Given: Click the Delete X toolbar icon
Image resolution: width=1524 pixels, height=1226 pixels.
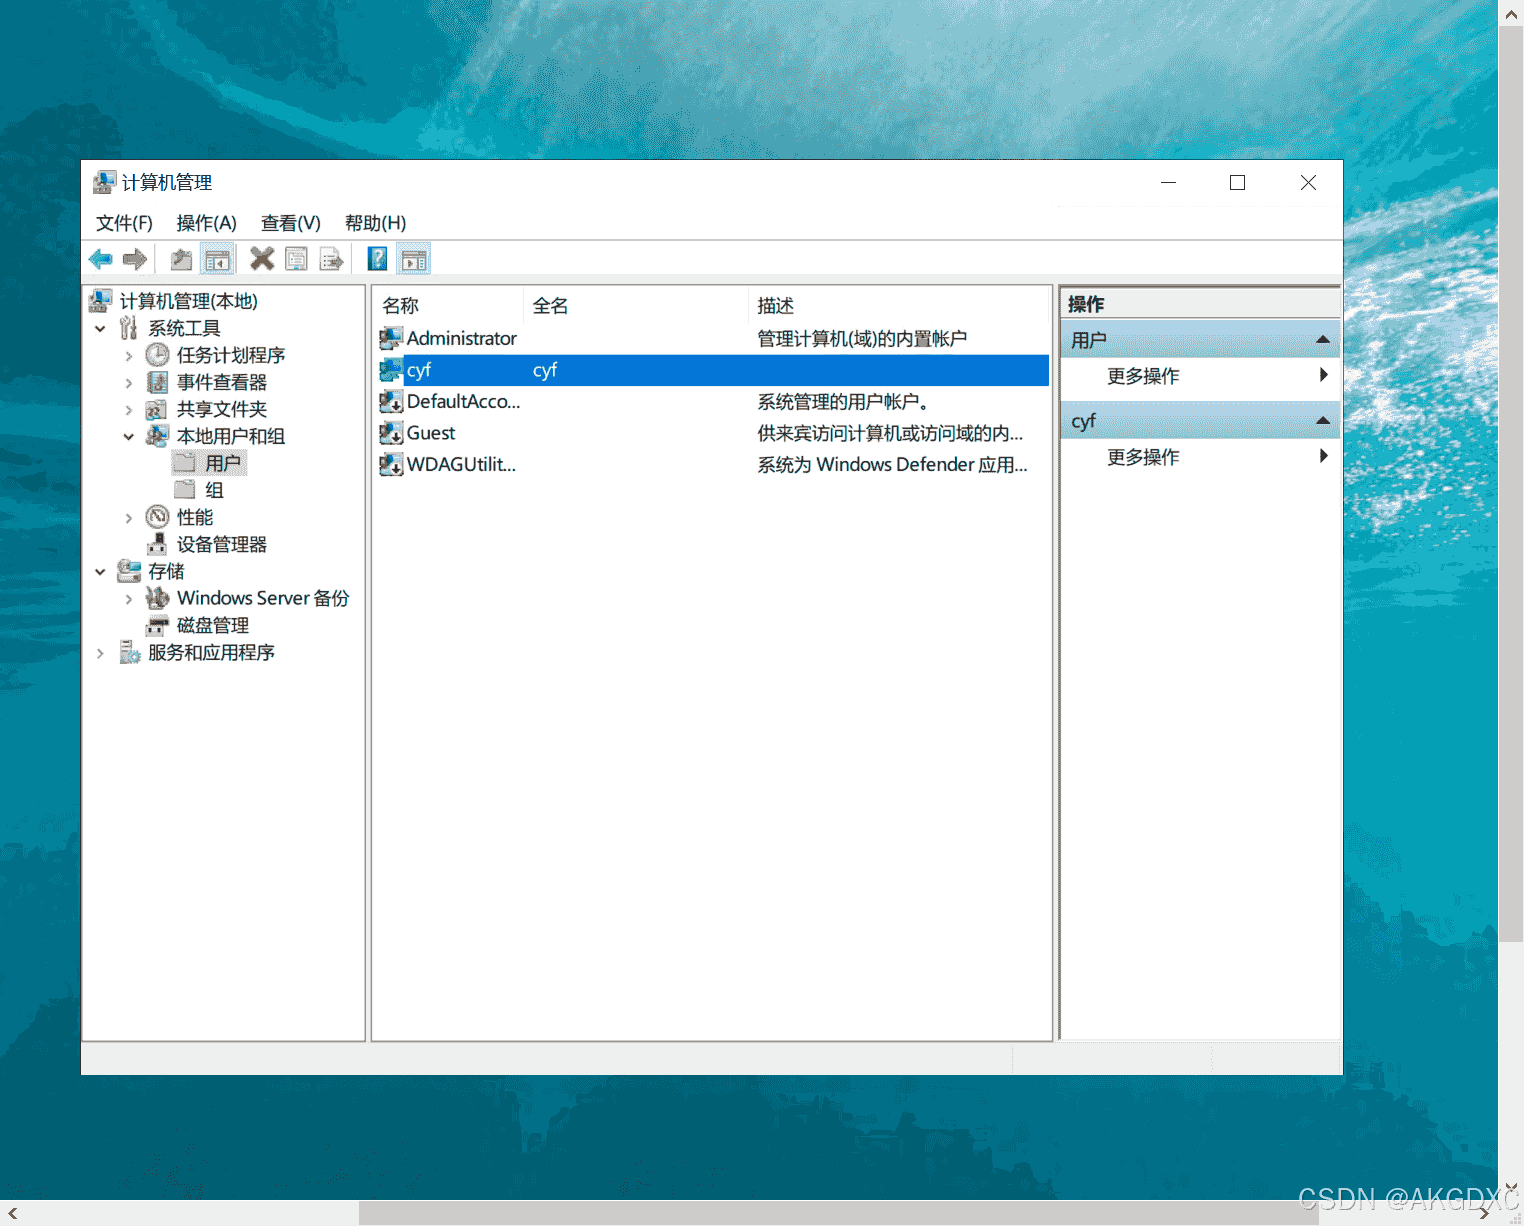Looking at the screenshot, I should (262, 260).
